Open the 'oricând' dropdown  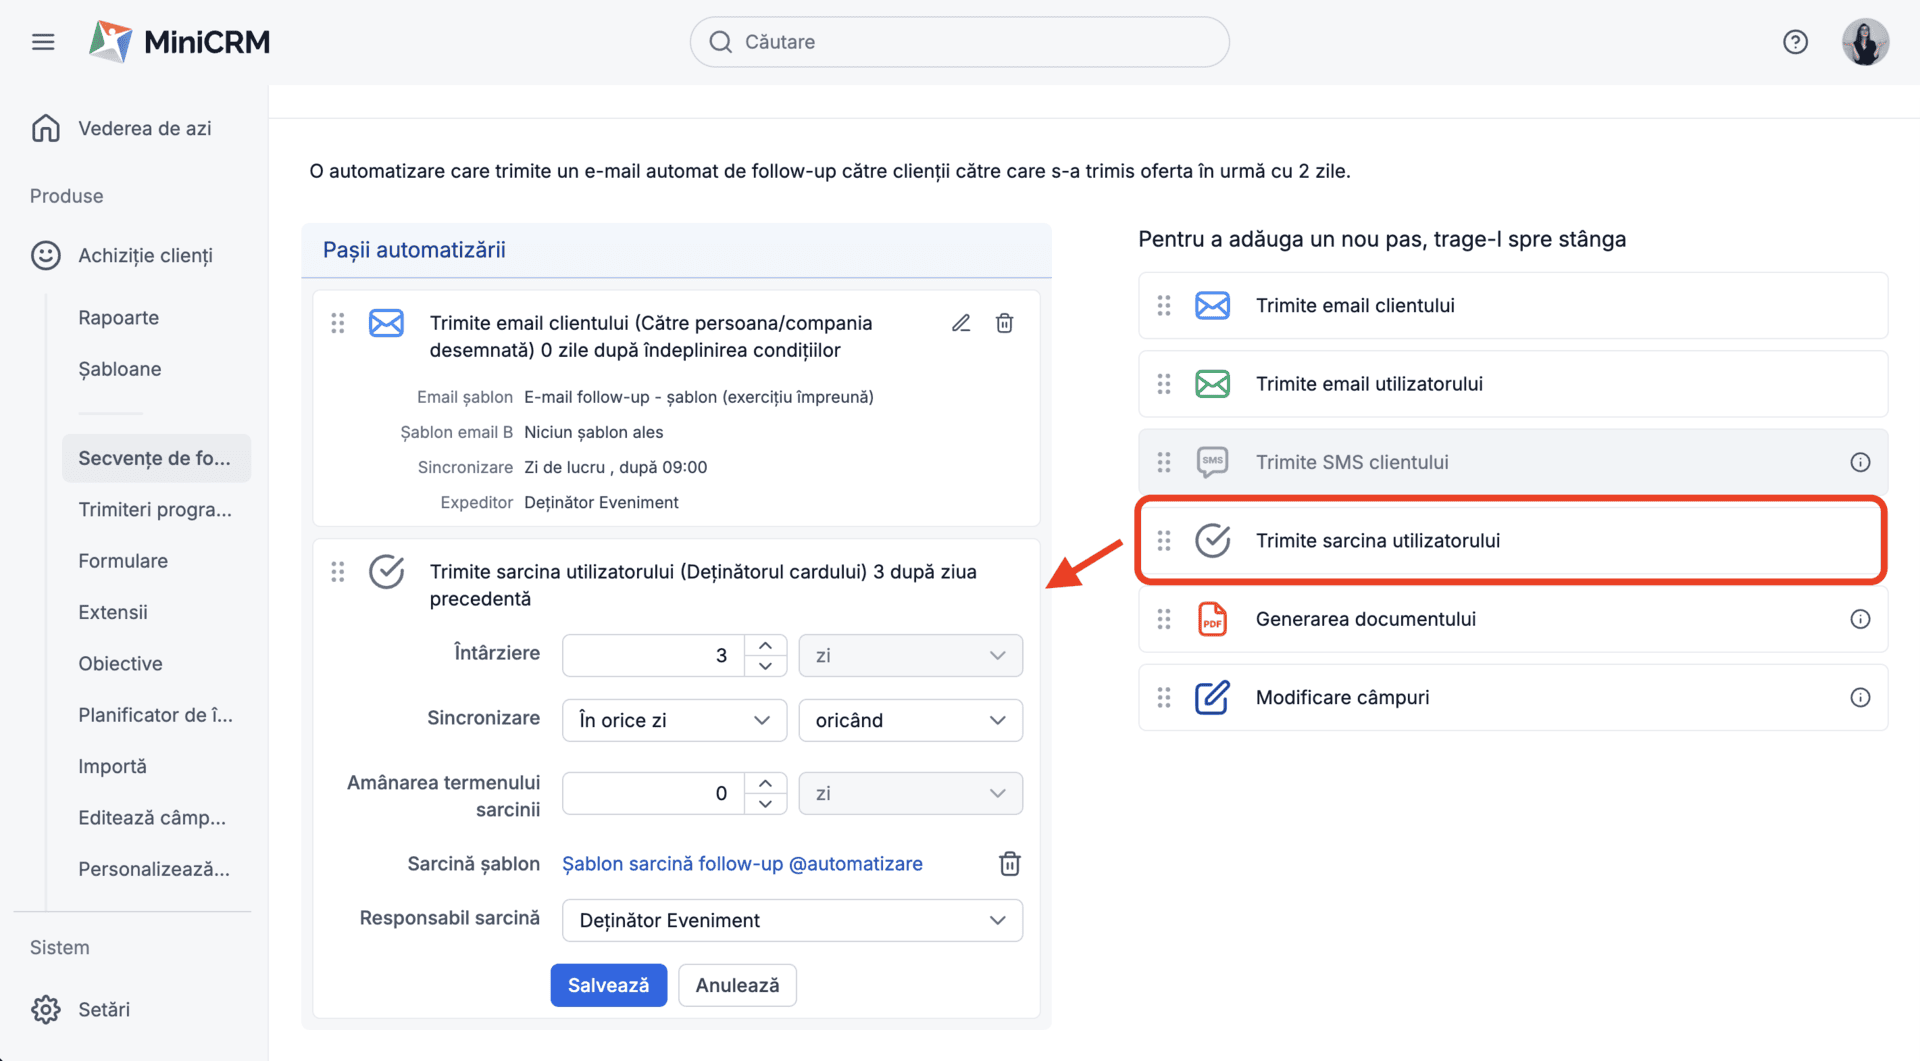910,720
